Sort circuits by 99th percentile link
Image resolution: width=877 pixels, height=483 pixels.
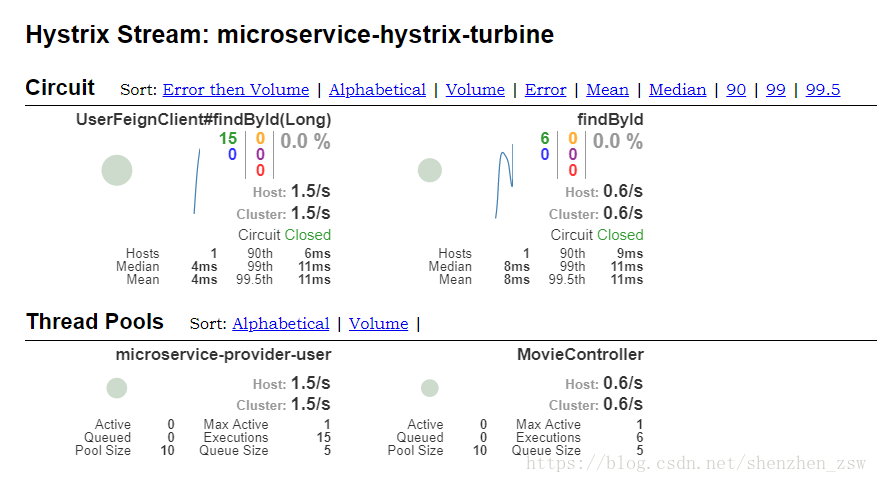[x=776, y=89]
